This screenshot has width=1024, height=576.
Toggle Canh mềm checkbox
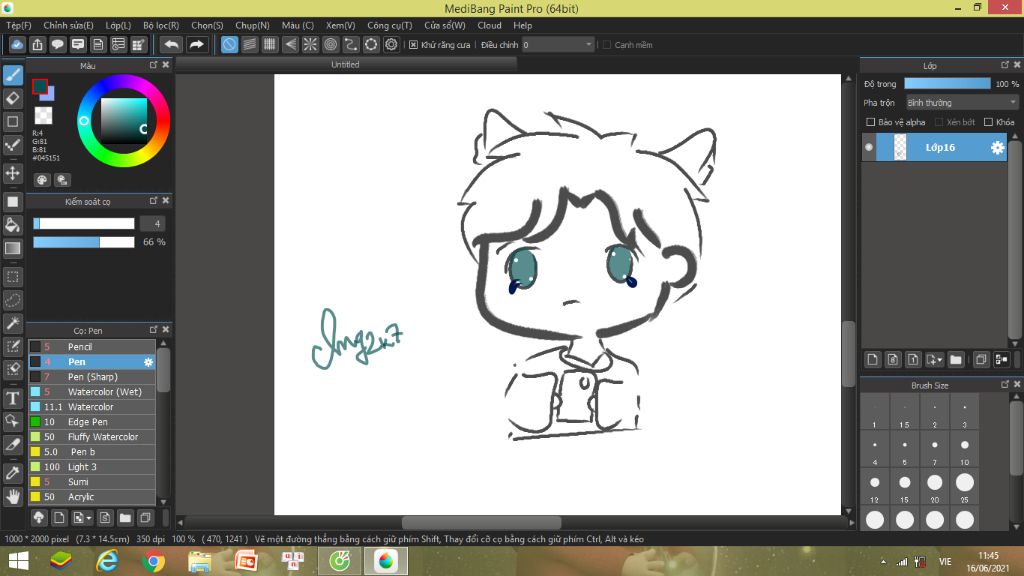607,44
